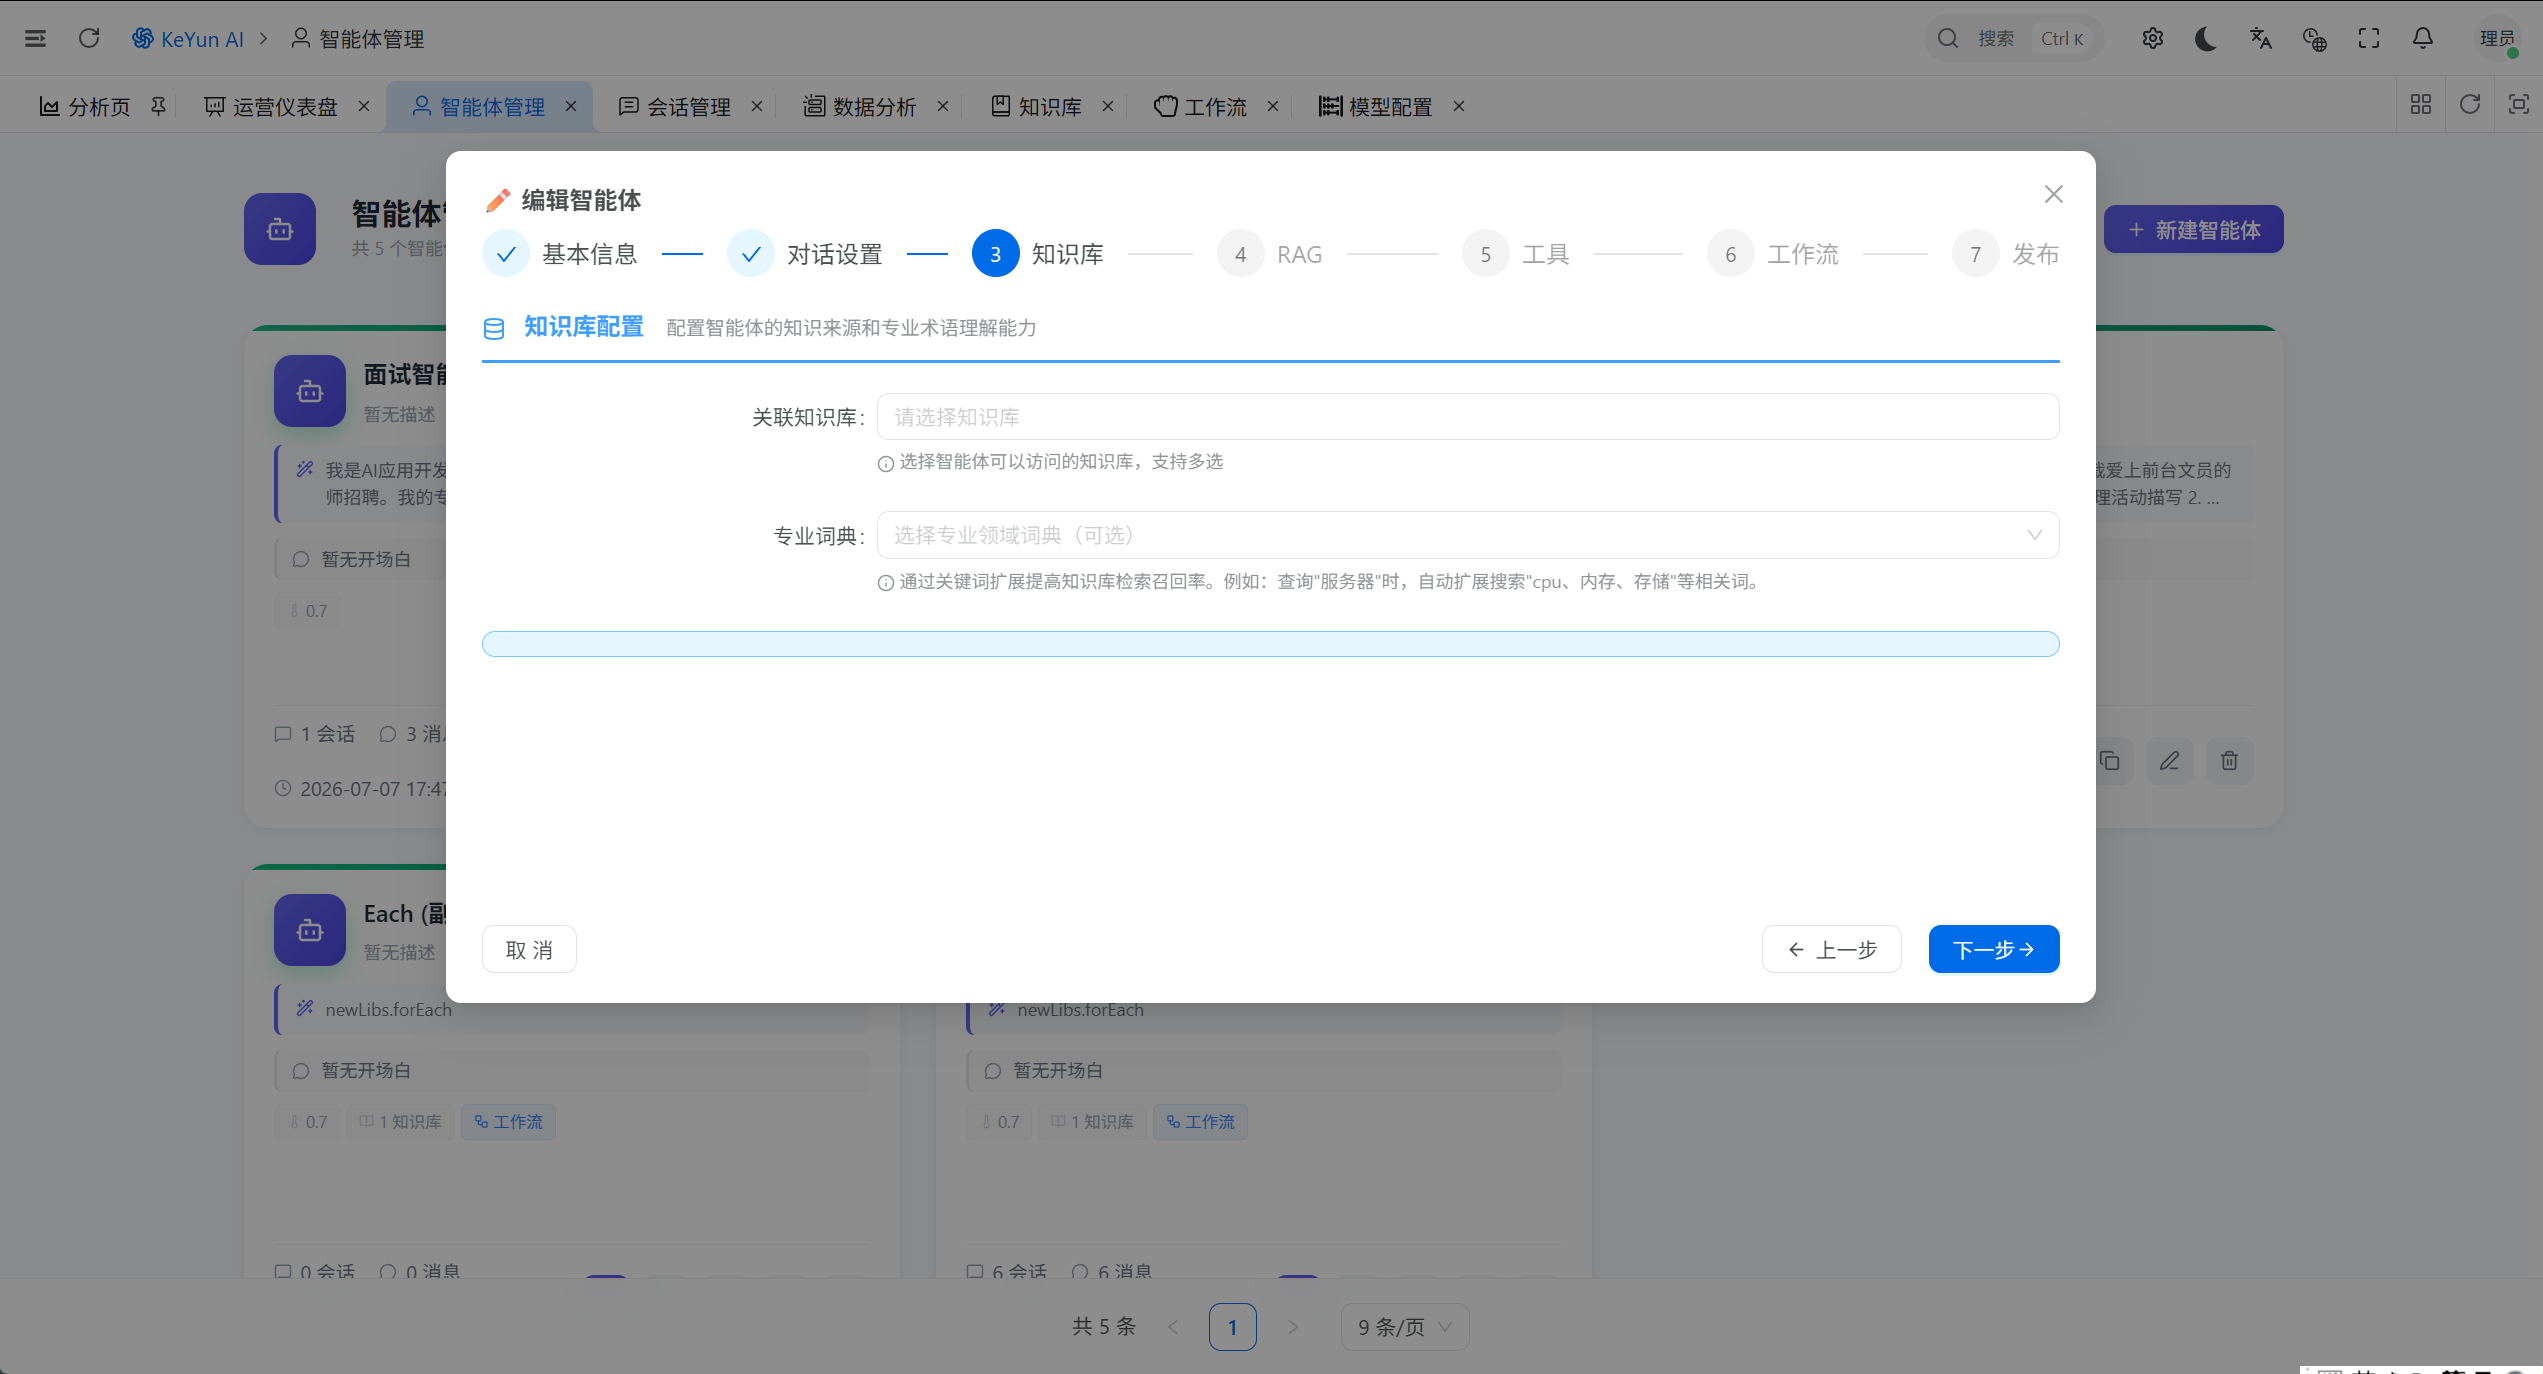Viewport: 2543px width, 1374px height.
Task: Open the 搜索 search box
Action: coord(2013,38)
